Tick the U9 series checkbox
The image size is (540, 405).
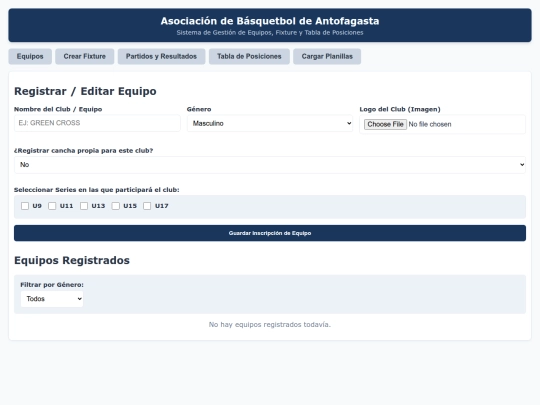click(x=25, y=206)
